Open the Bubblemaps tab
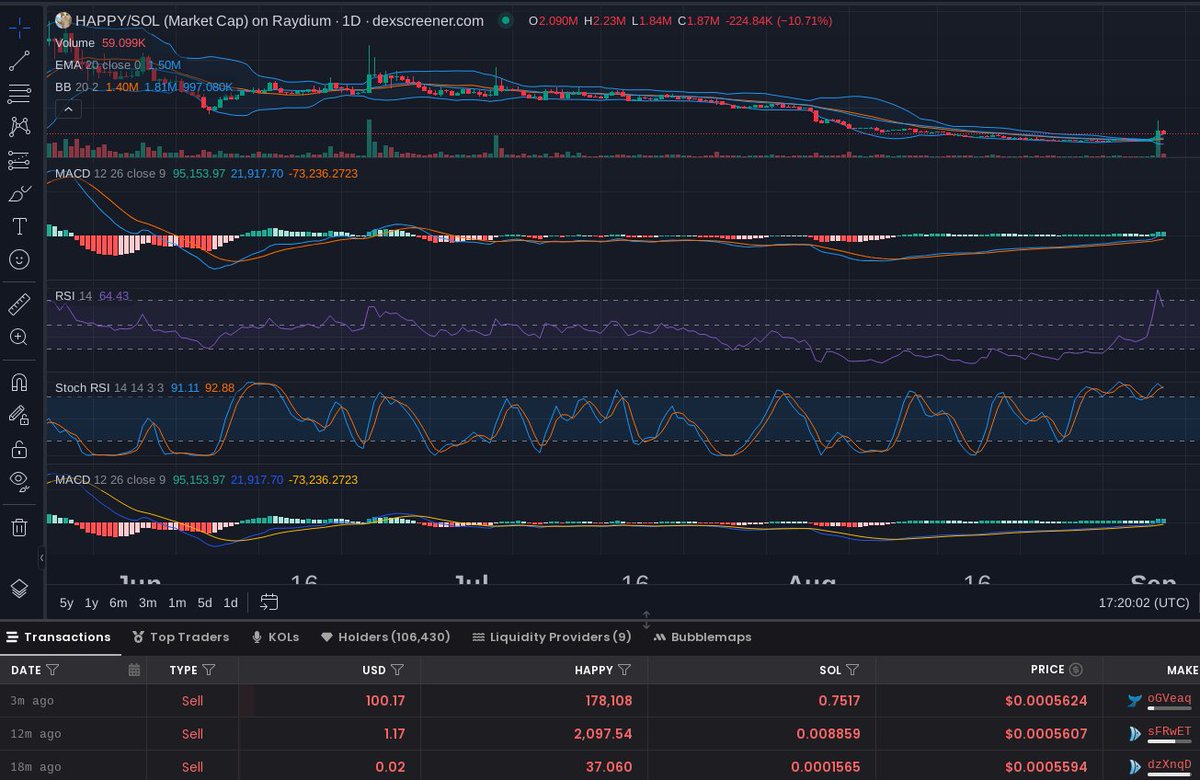The height and width of the screenshot is (780, 1200). click(702, 637)
